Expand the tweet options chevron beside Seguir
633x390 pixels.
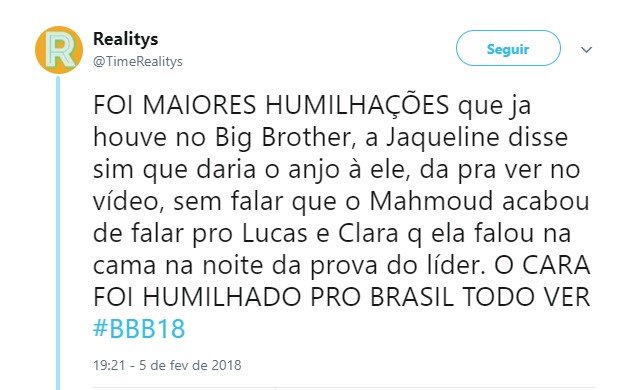(x=586, y=50)
